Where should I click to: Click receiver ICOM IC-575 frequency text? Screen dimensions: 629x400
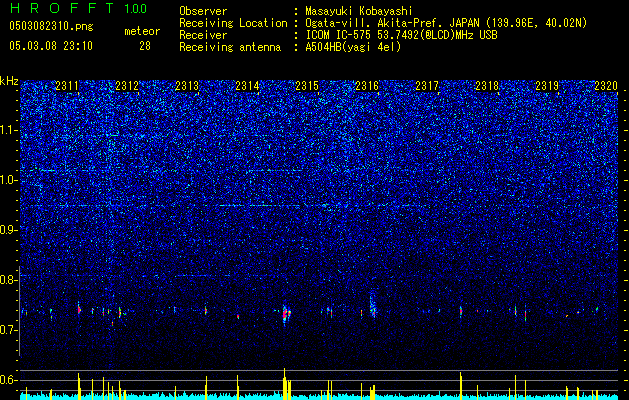pos(401,35)
